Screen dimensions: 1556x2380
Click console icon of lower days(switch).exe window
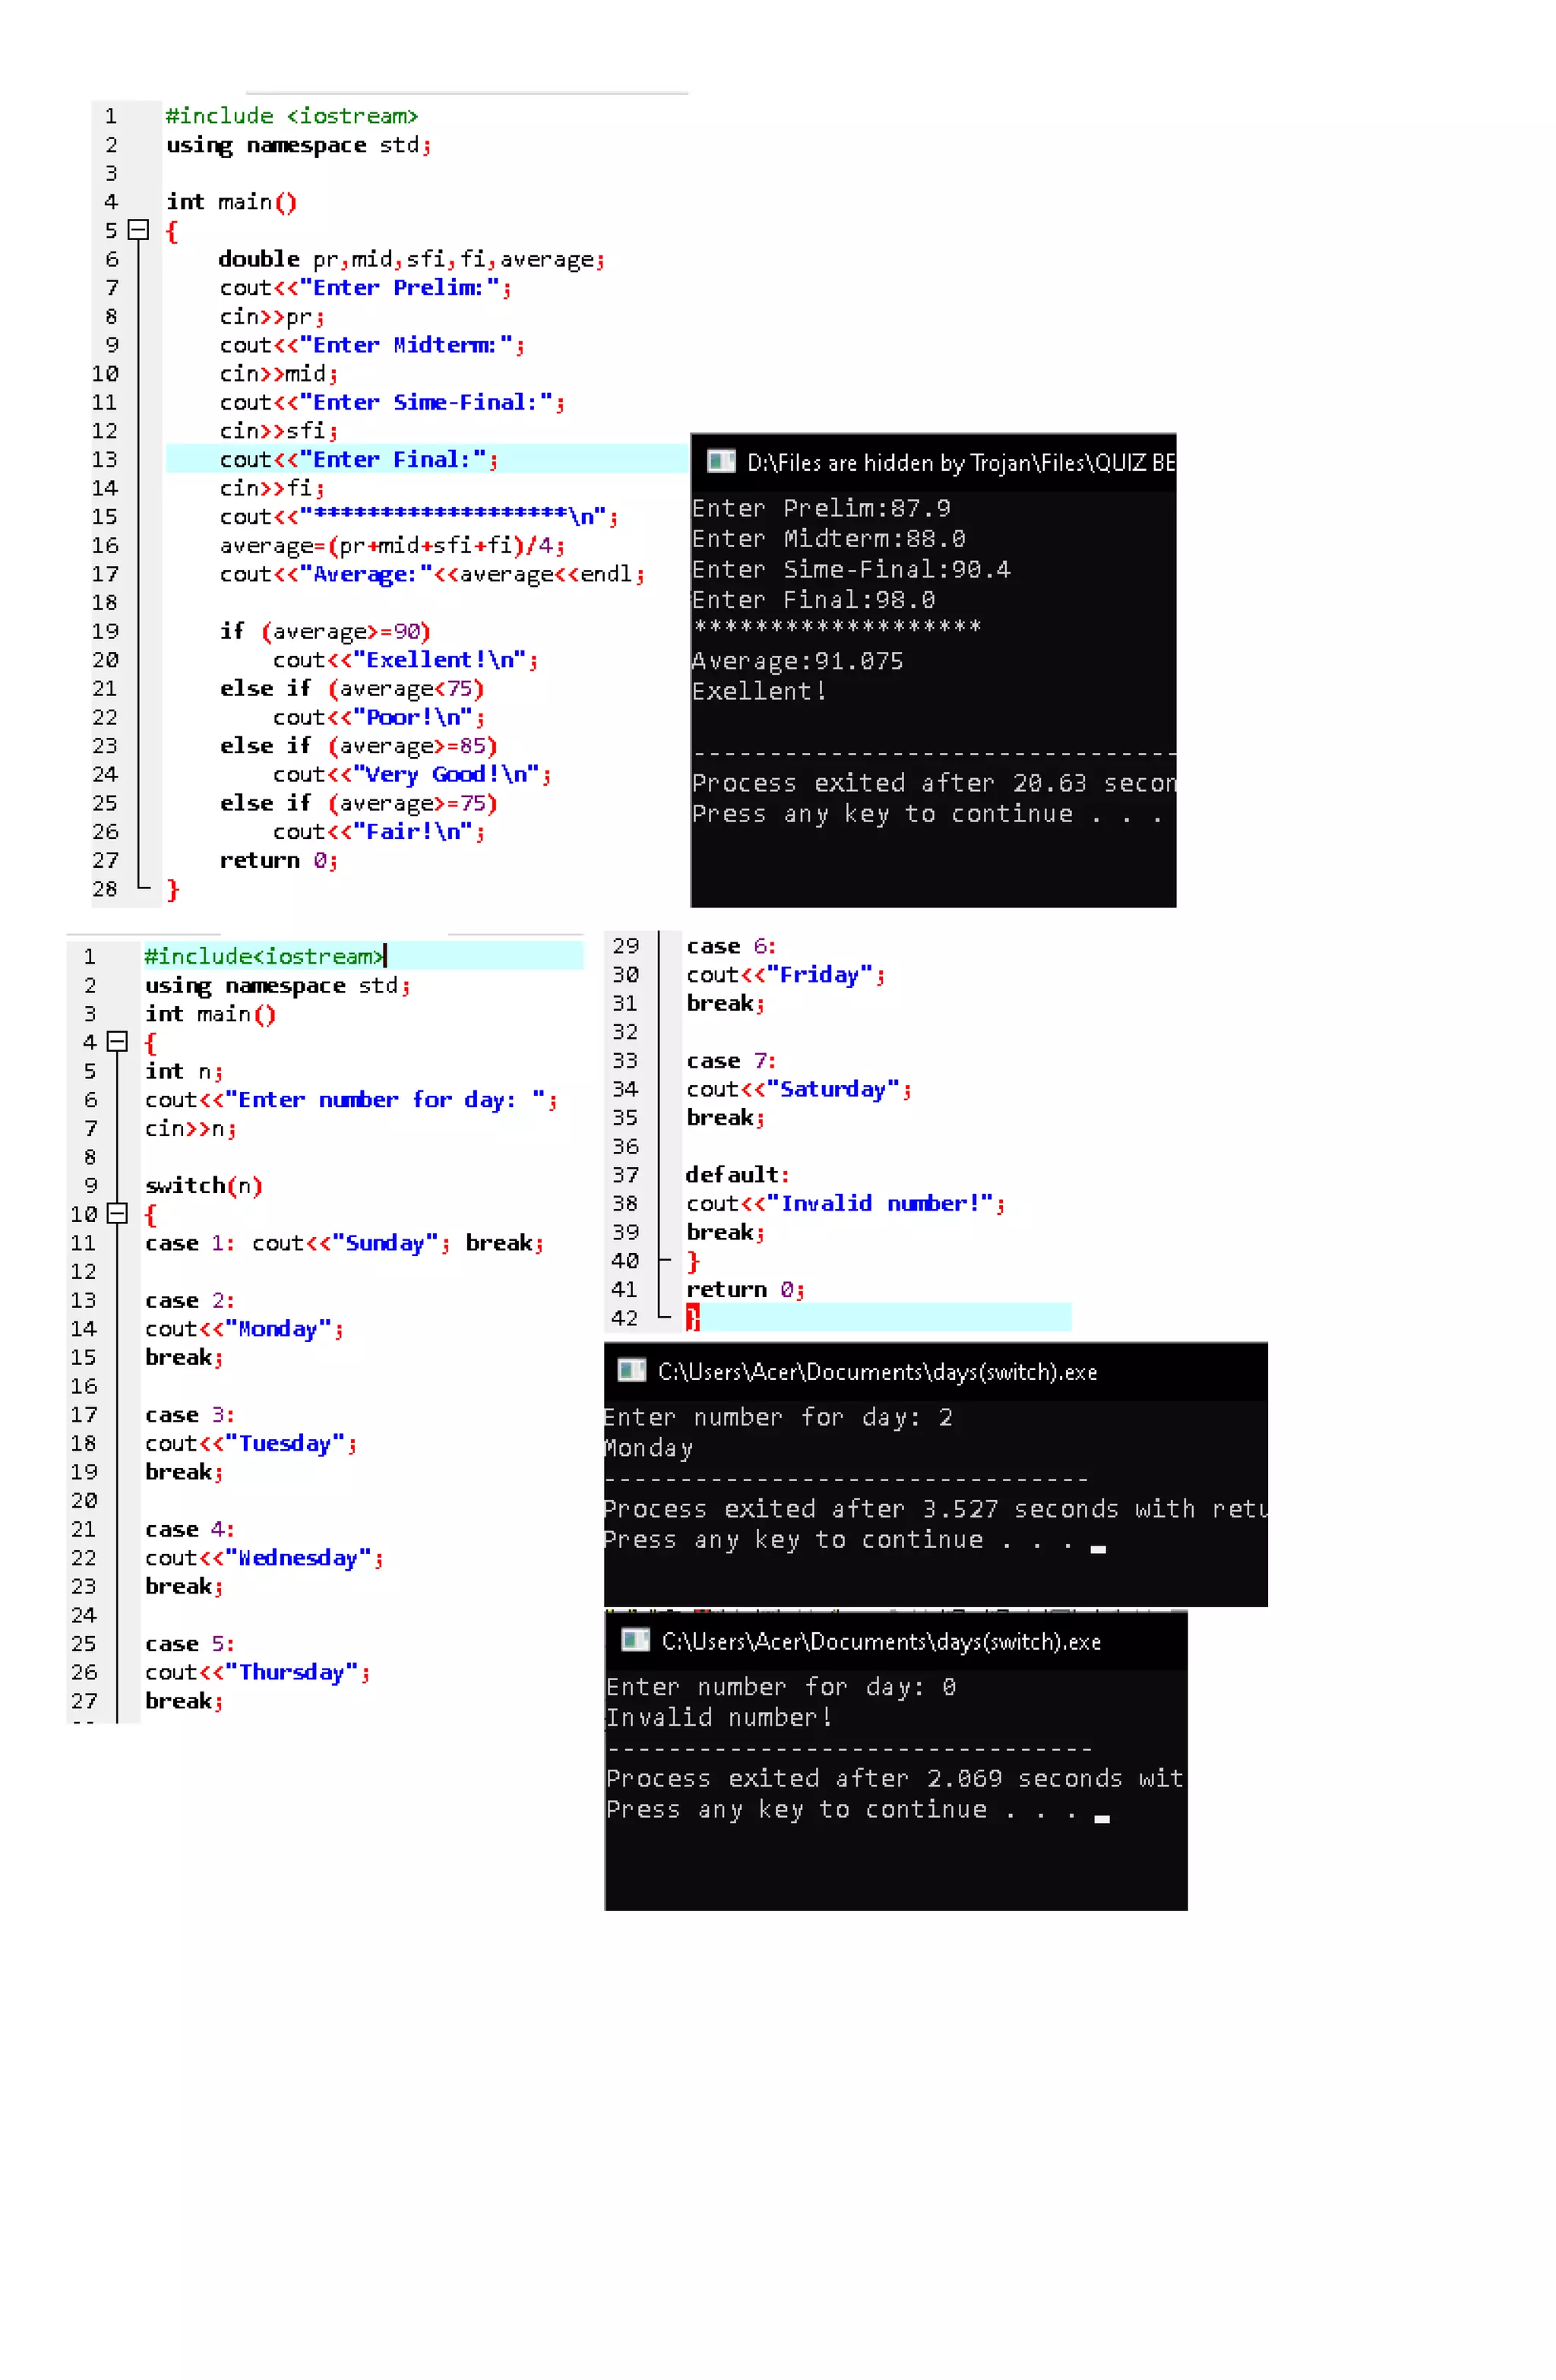(635, 1640)
